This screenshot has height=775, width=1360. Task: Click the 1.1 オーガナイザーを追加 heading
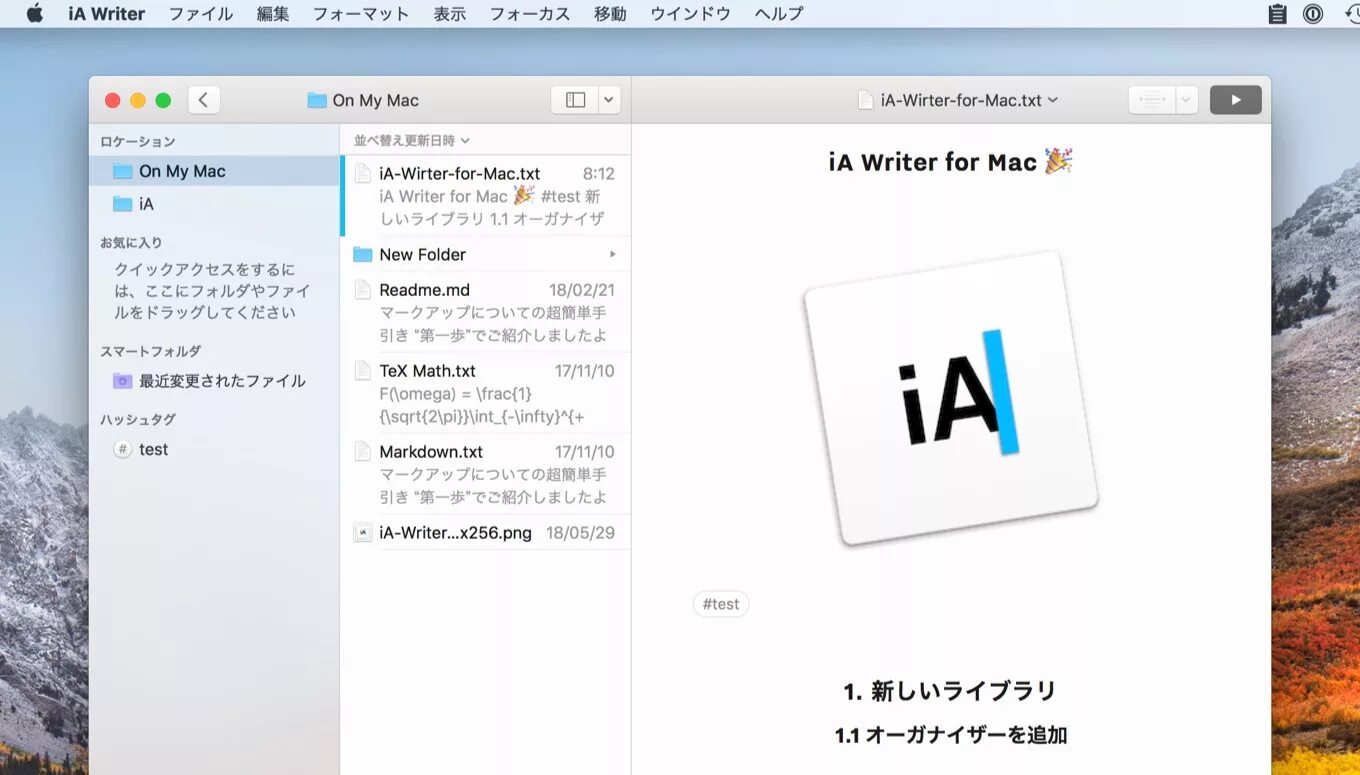click(951, 735)
